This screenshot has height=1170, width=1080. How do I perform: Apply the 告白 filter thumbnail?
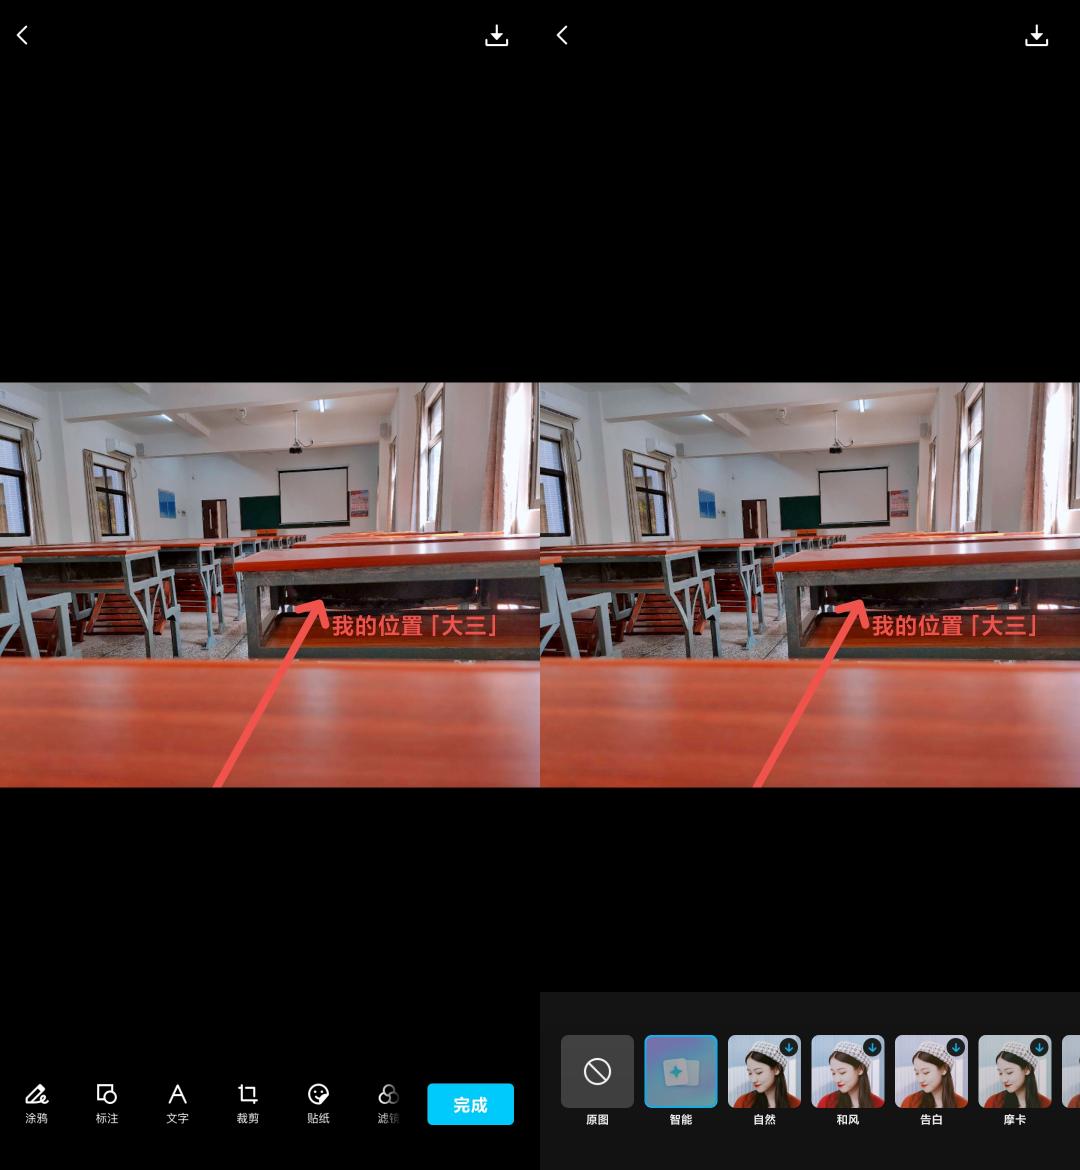click(x=931, y=1072)
